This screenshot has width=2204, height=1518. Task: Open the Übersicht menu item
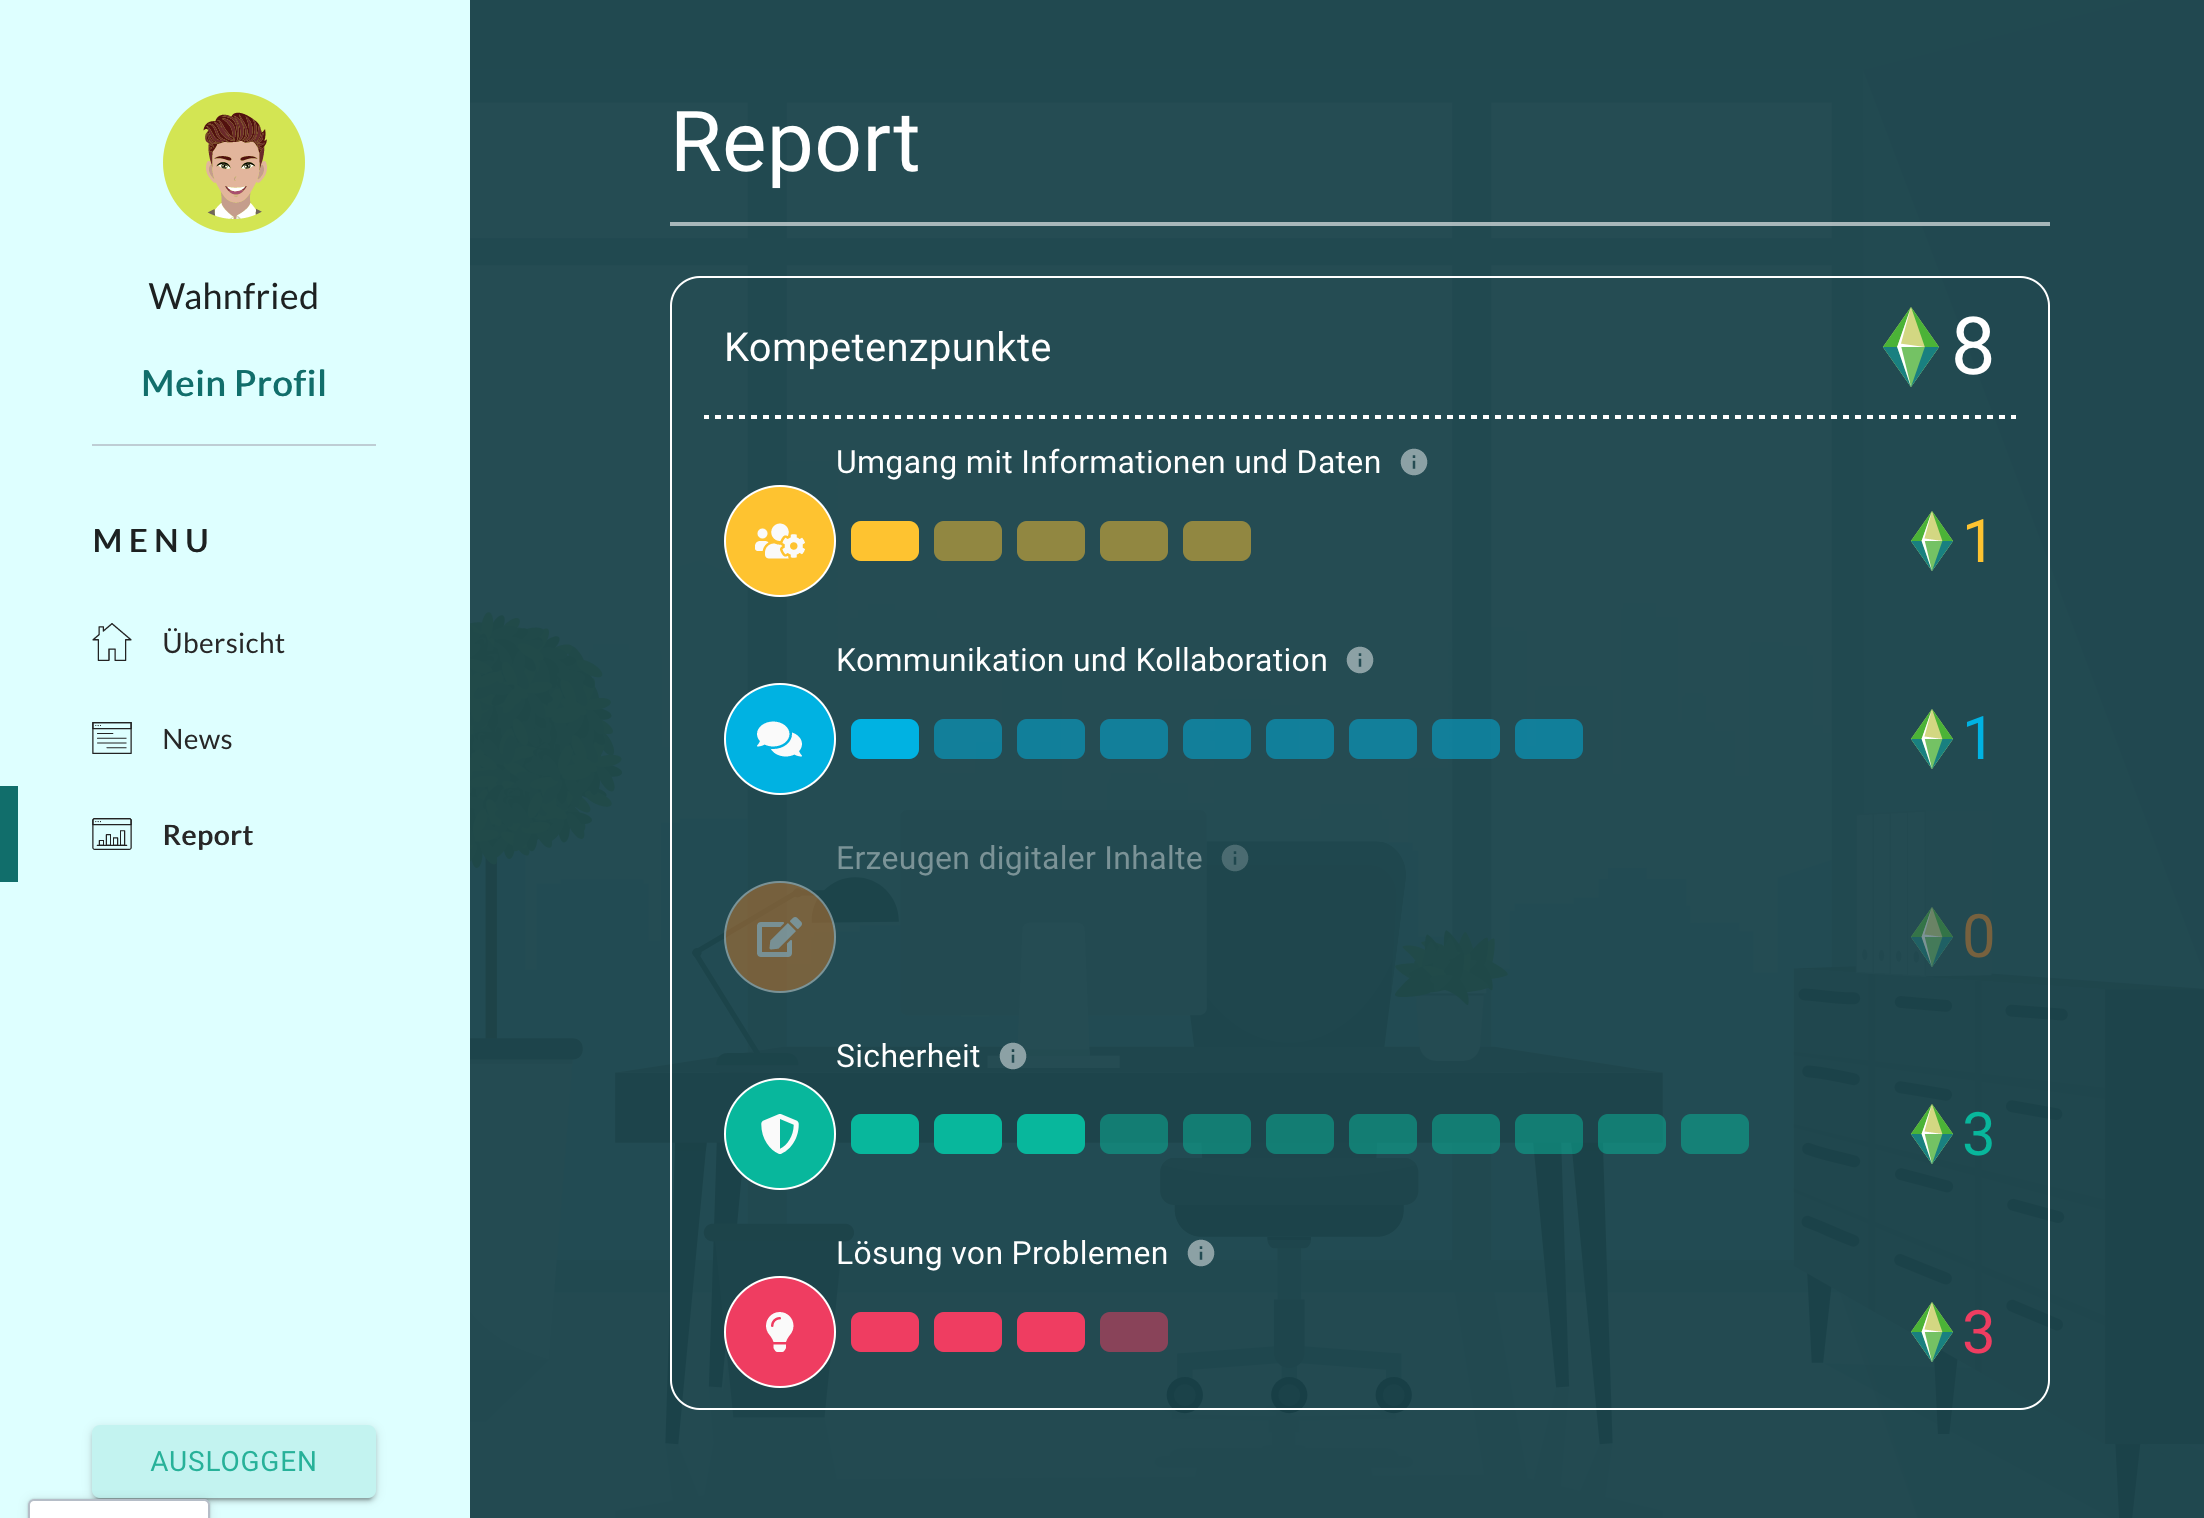coord(223,643)
